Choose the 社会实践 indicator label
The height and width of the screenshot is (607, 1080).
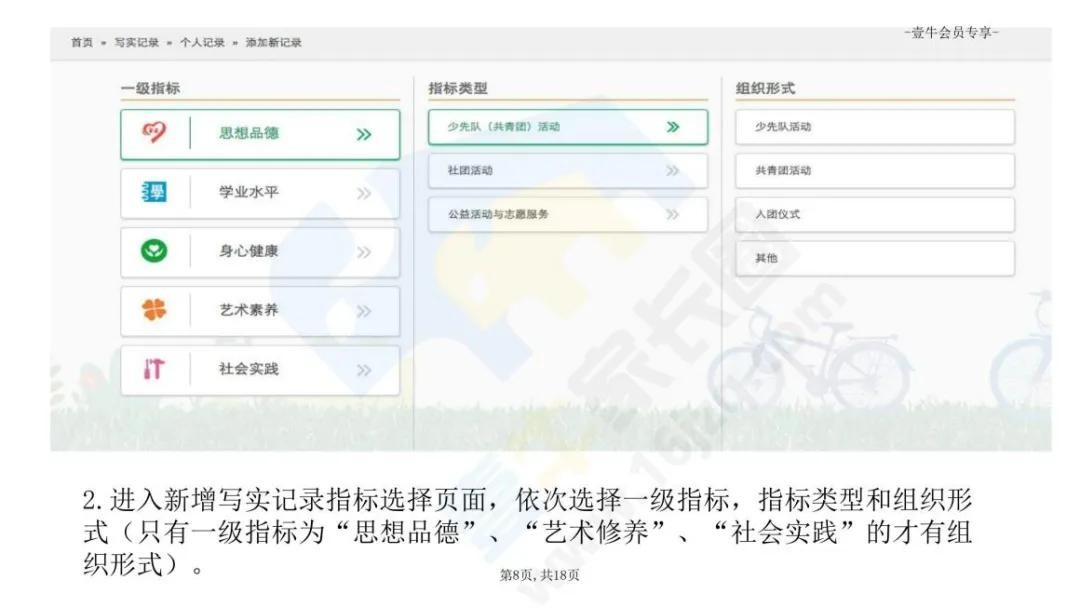[249, 369]
